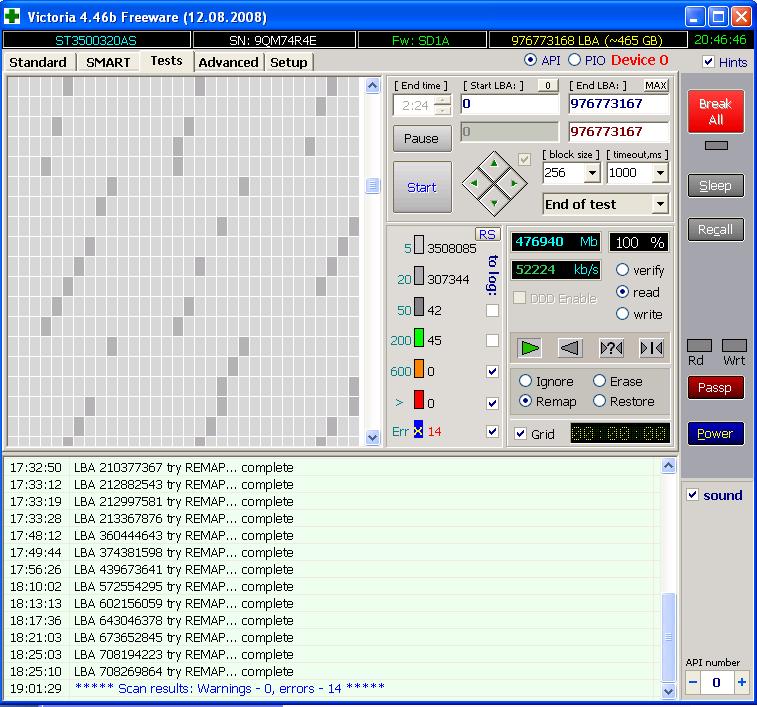The width and height of the screenshot is (757, 707).
Task: Uncheck the Grid checkbox
Action: pos(520,434)
